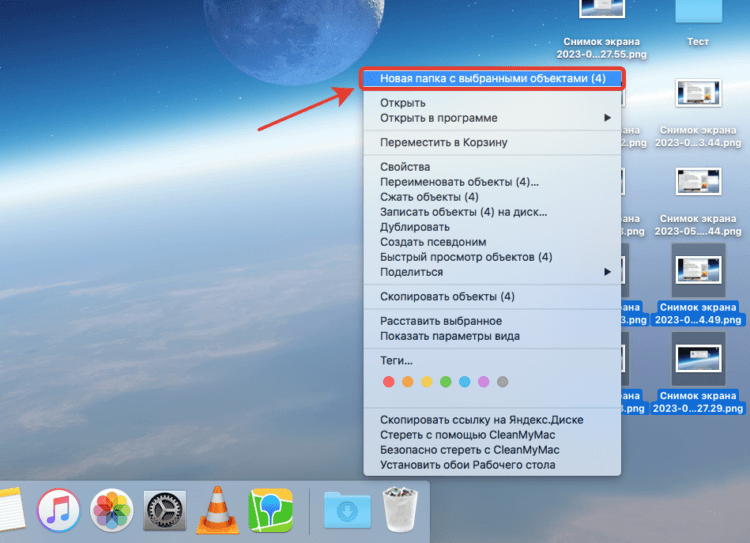Open the Maps app in Dock
750x543 pixels.
tap(271, 510)
